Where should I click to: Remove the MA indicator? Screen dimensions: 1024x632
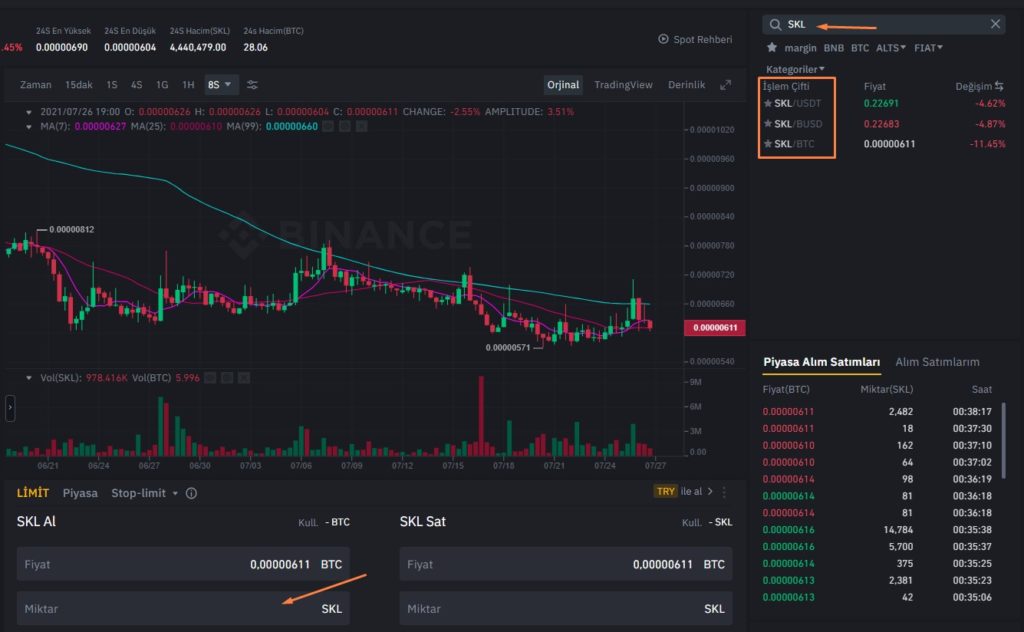coord(361,126)
